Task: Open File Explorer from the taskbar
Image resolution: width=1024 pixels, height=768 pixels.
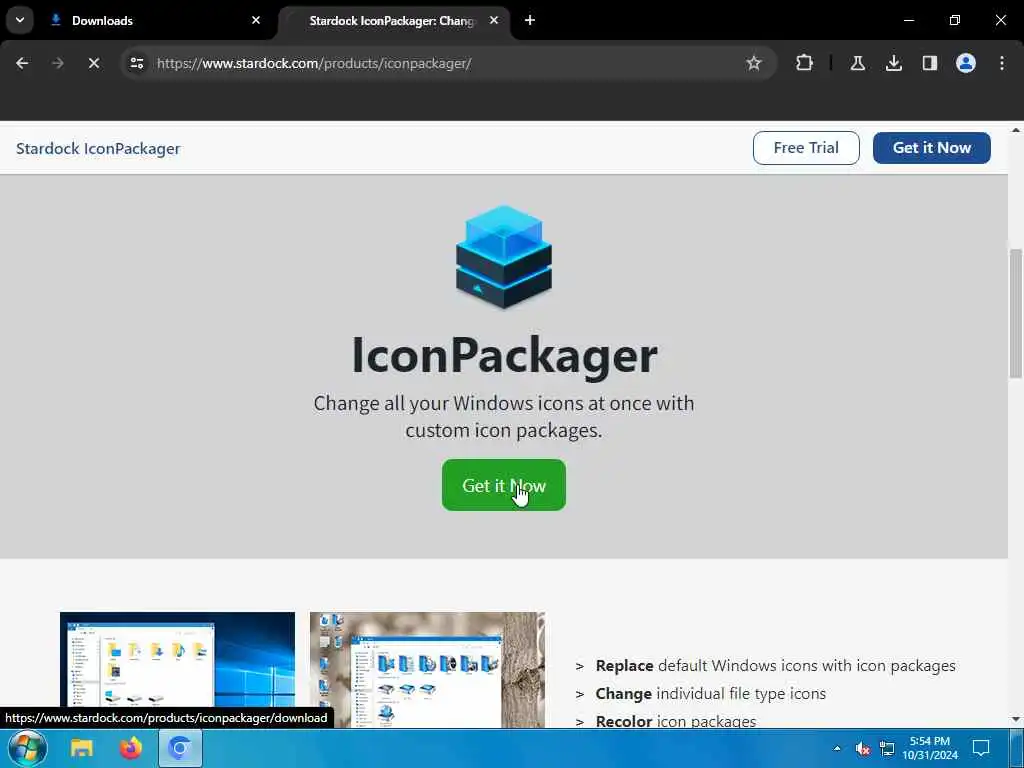Action: pyautogui.click(x=82, y=748)
